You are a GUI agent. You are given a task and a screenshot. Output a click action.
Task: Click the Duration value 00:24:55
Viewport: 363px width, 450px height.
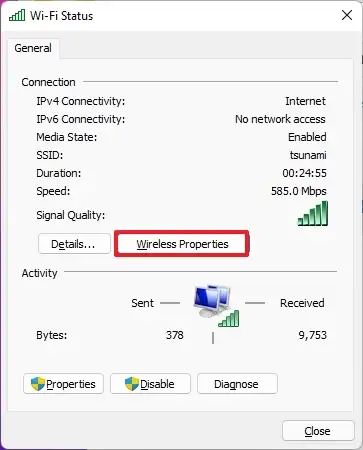click(305, 173)
